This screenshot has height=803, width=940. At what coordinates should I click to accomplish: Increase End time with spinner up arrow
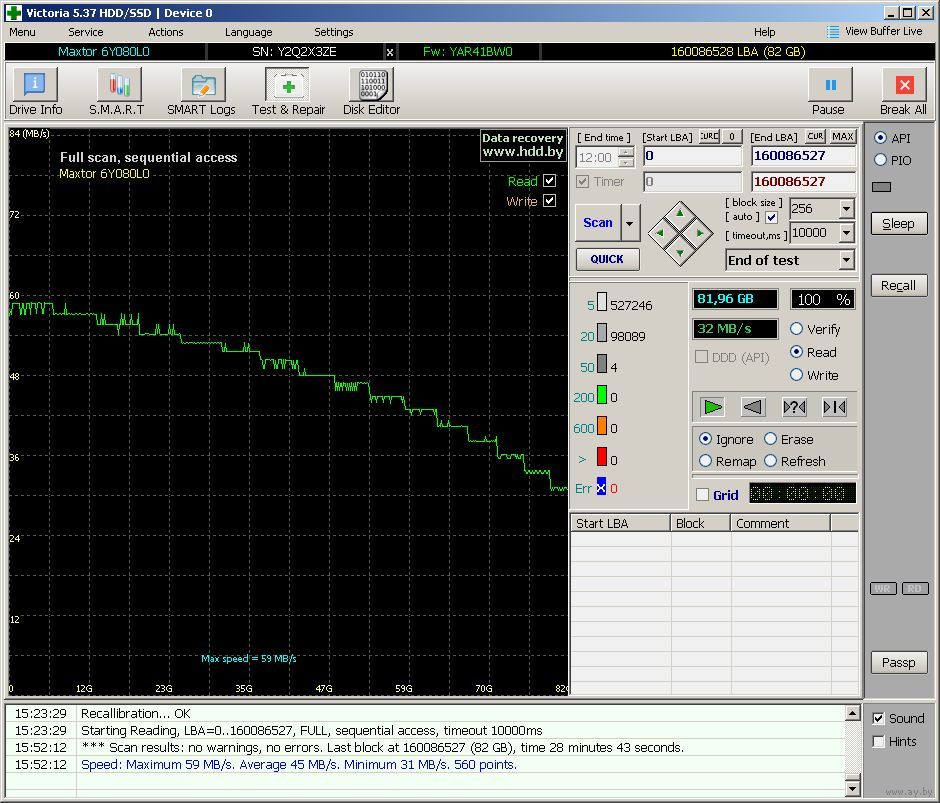tap(626, 152)
